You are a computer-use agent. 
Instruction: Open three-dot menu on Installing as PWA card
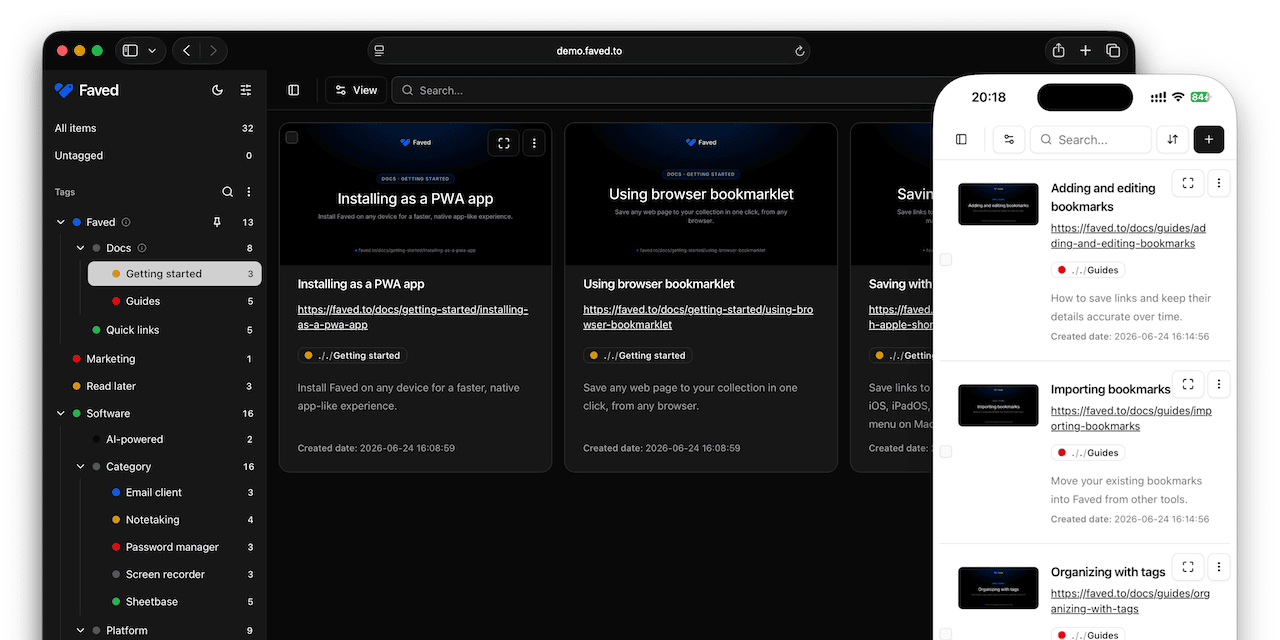(x=534, y=143)
